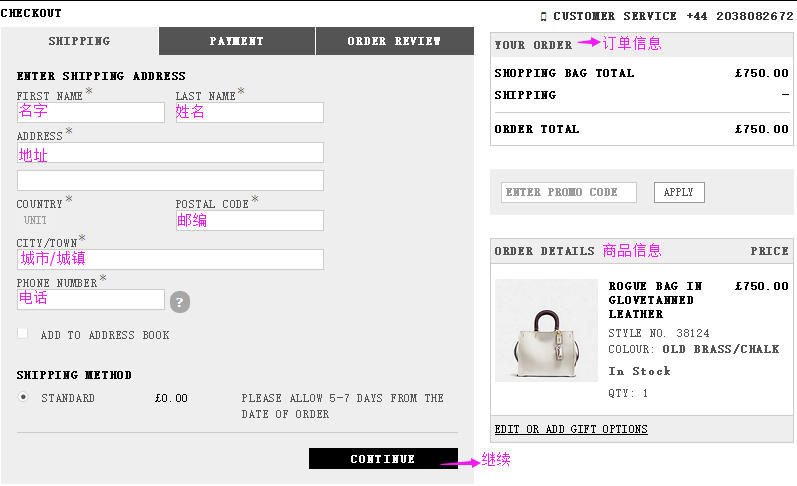Click the Rogue Bag product thumbnail
This screenshot has height=486, width=797.
tap(546, 330)
